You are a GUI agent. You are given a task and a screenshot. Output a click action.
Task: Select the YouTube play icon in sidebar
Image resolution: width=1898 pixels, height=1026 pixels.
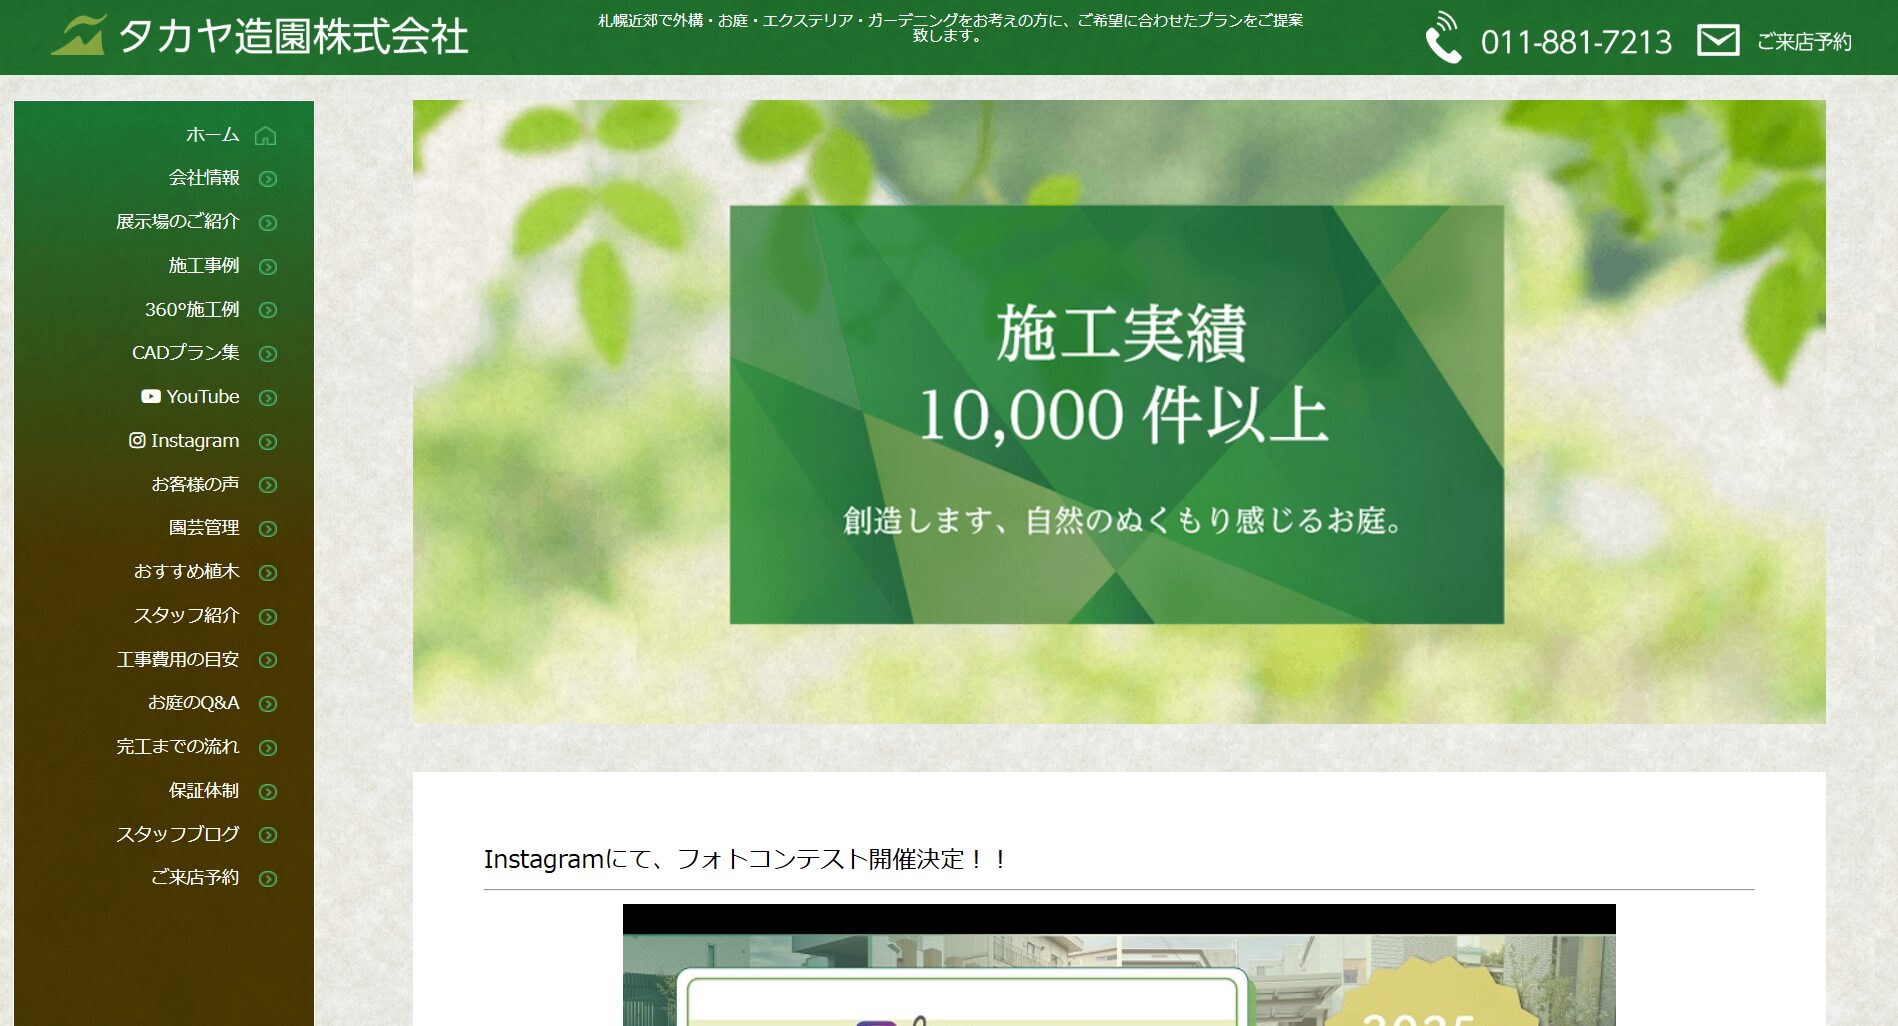click(x=149, y=396)
